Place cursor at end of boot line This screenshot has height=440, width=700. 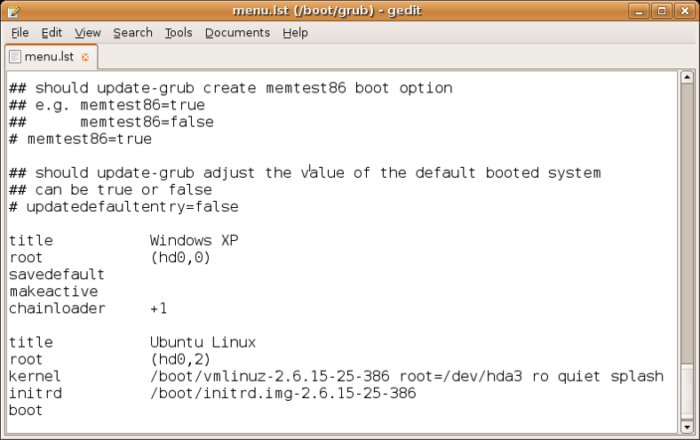(43, 410)
